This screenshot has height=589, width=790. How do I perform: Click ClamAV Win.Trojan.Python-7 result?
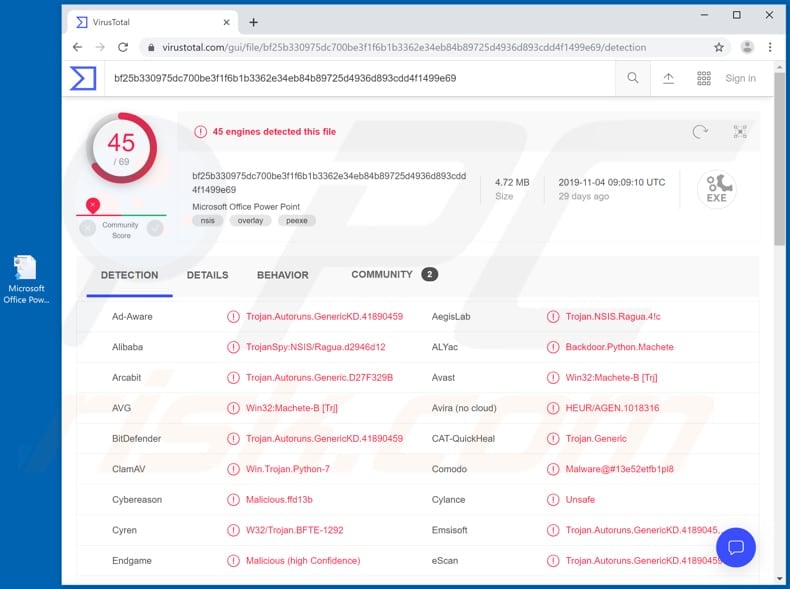[x=288, y=469]
